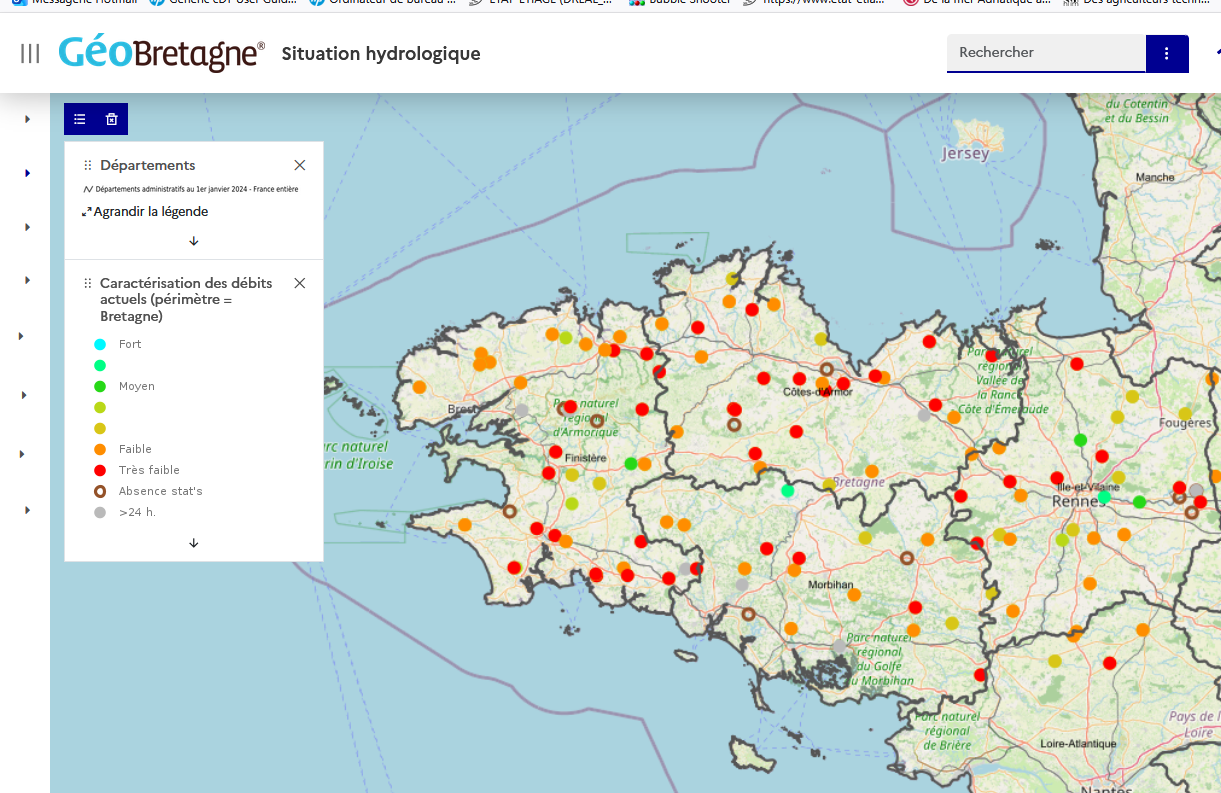Click the spring-green marker west of Bretagne label

(x=788, y=491)
